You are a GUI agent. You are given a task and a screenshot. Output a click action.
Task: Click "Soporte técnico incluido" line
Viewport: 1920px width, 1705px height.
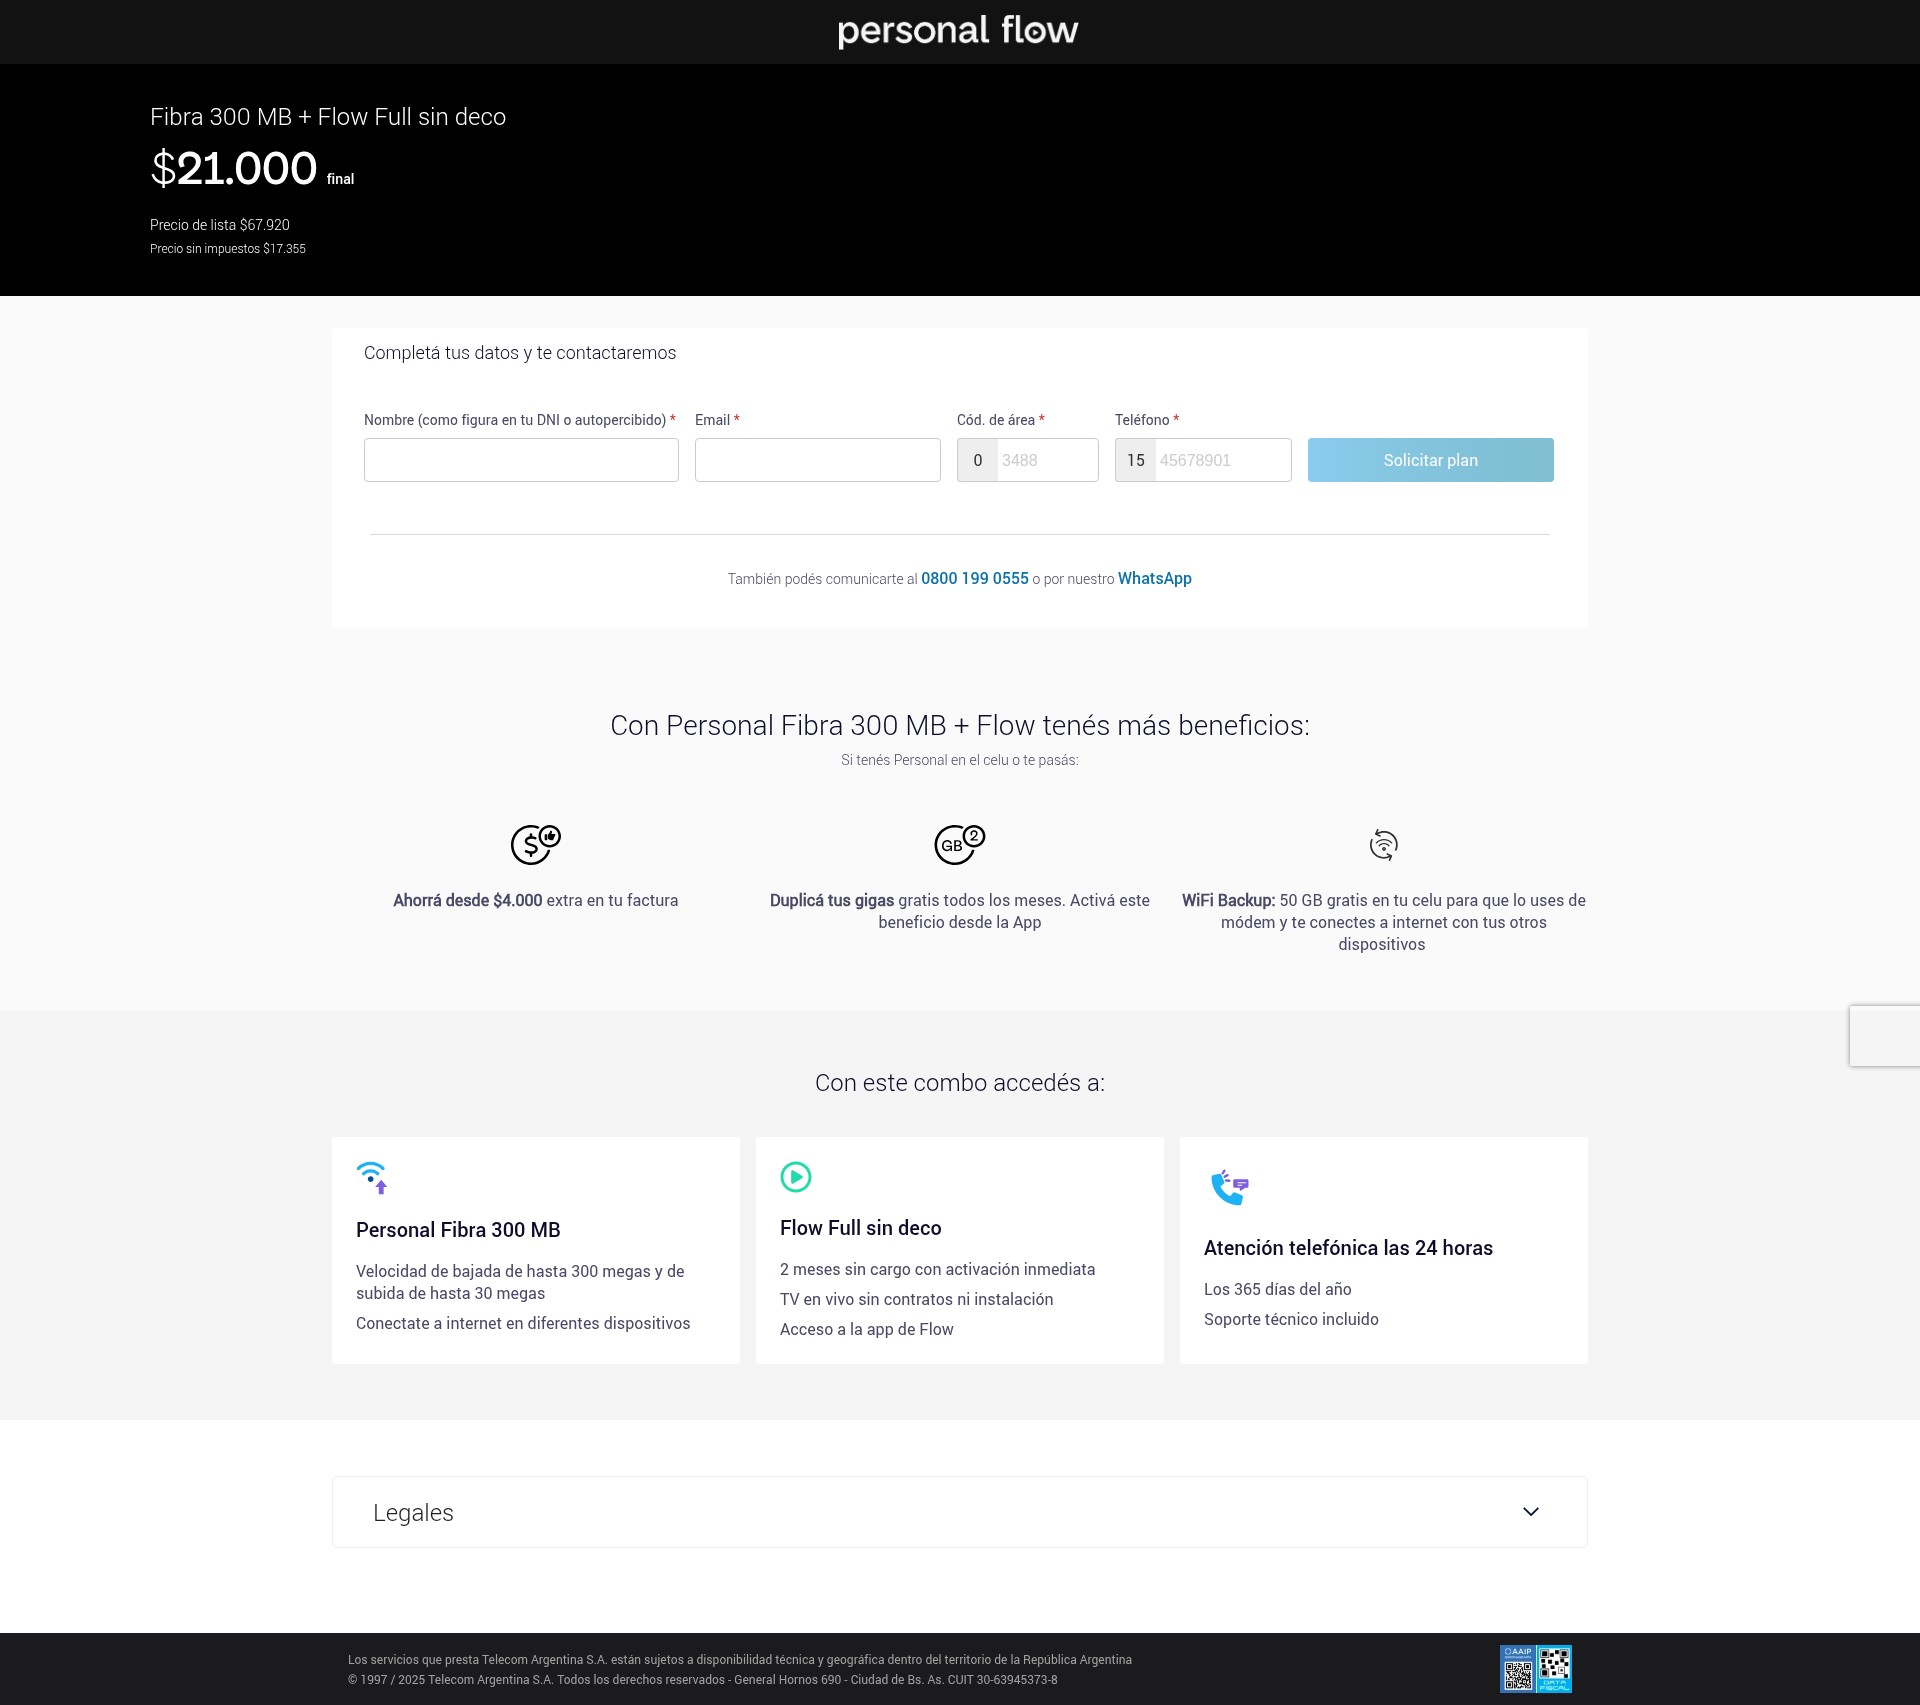1291,1319
